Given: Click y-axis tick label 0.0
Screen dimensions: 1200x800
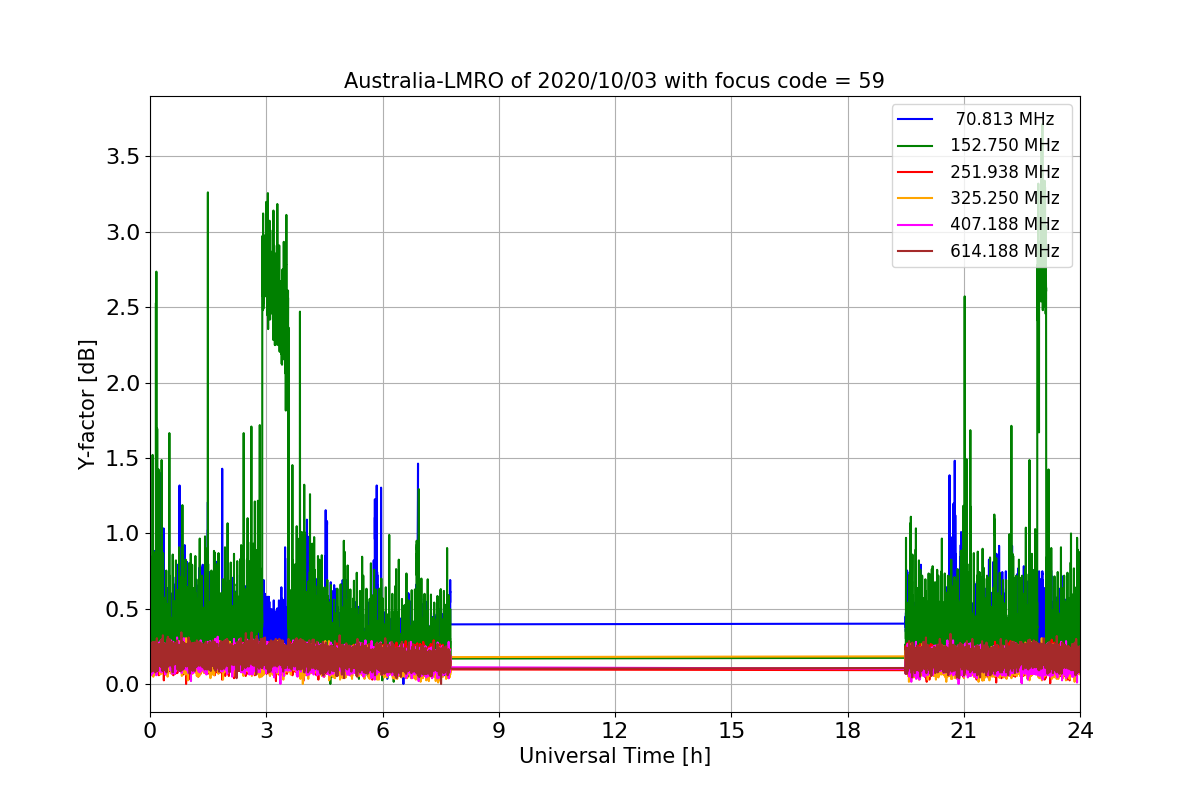Looking at the screenshot, I should [122, 684].
